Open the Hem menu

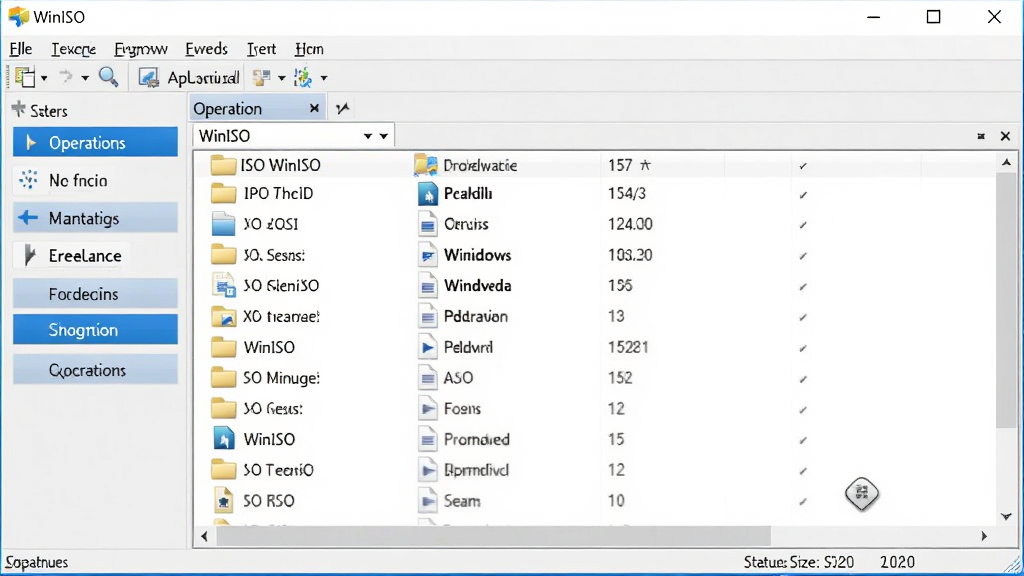tap(309, 49)
